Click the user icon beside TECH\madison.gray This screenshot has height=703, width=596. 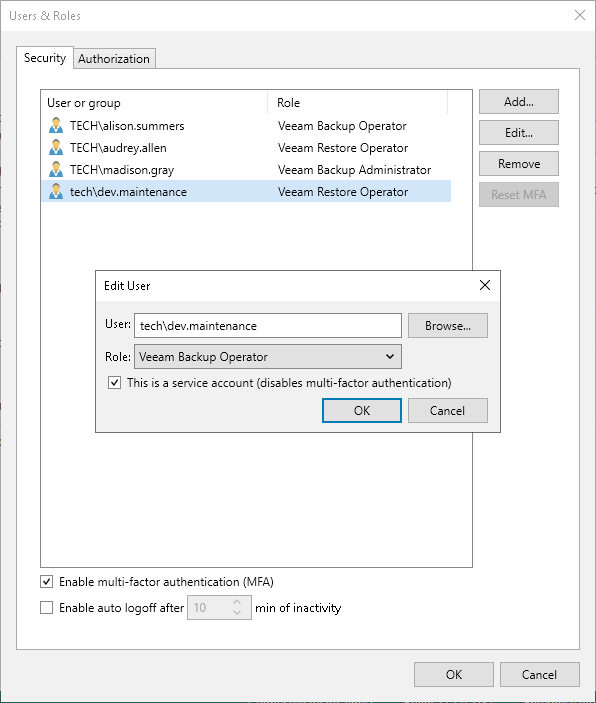[x=56, y=169]
